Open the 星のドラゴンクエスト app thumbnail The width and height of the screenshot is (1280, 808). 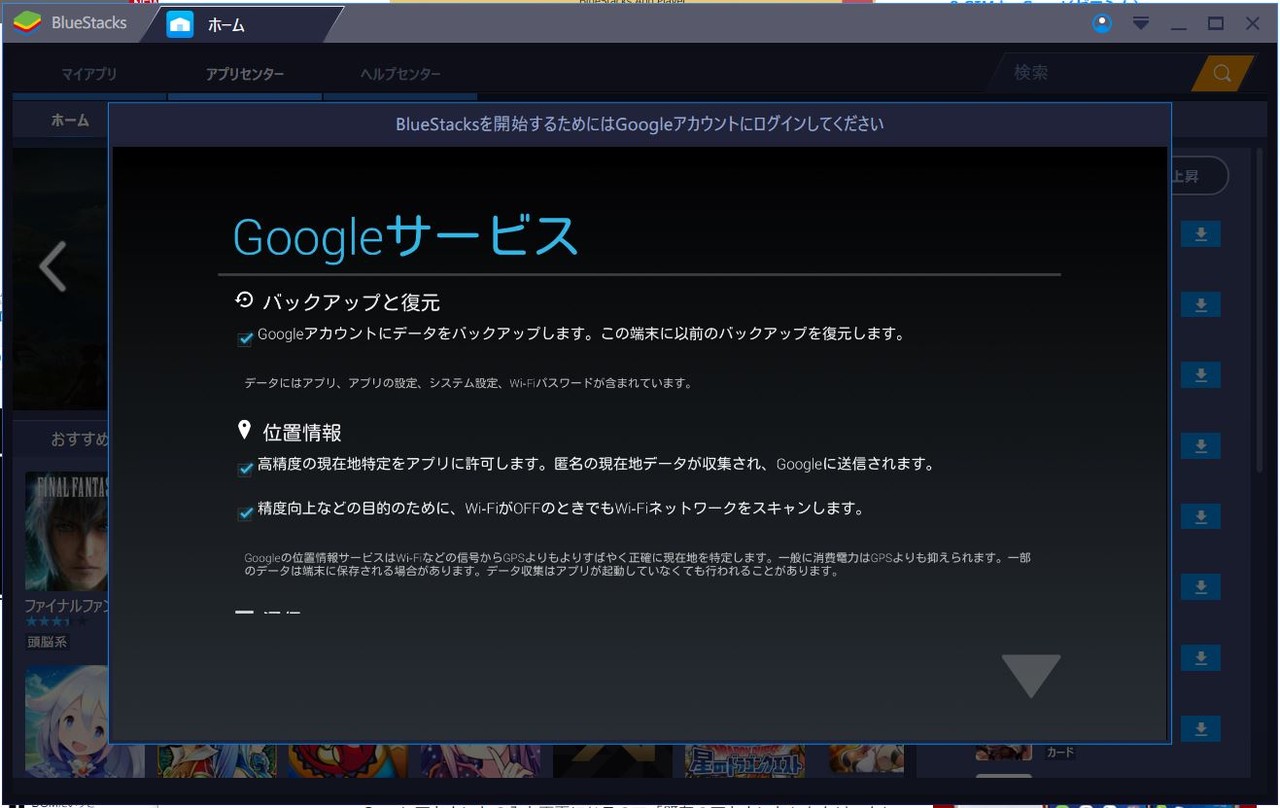click(x=744, y=760)
